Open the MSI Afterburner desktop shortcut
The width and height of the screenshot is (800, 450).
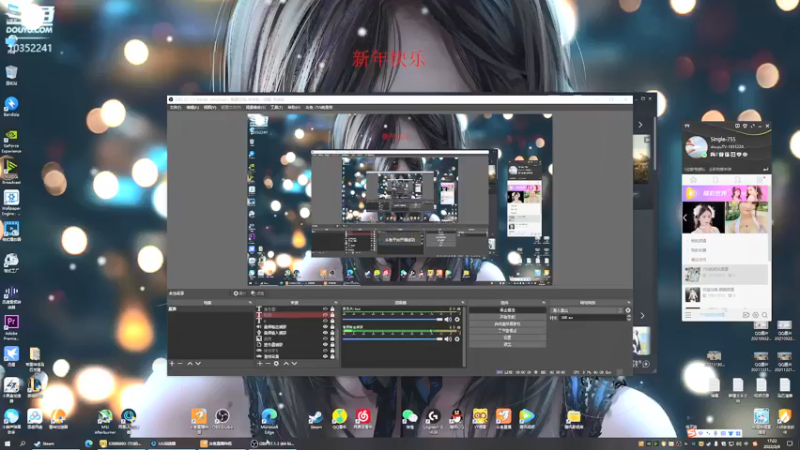tap(105, 421)
